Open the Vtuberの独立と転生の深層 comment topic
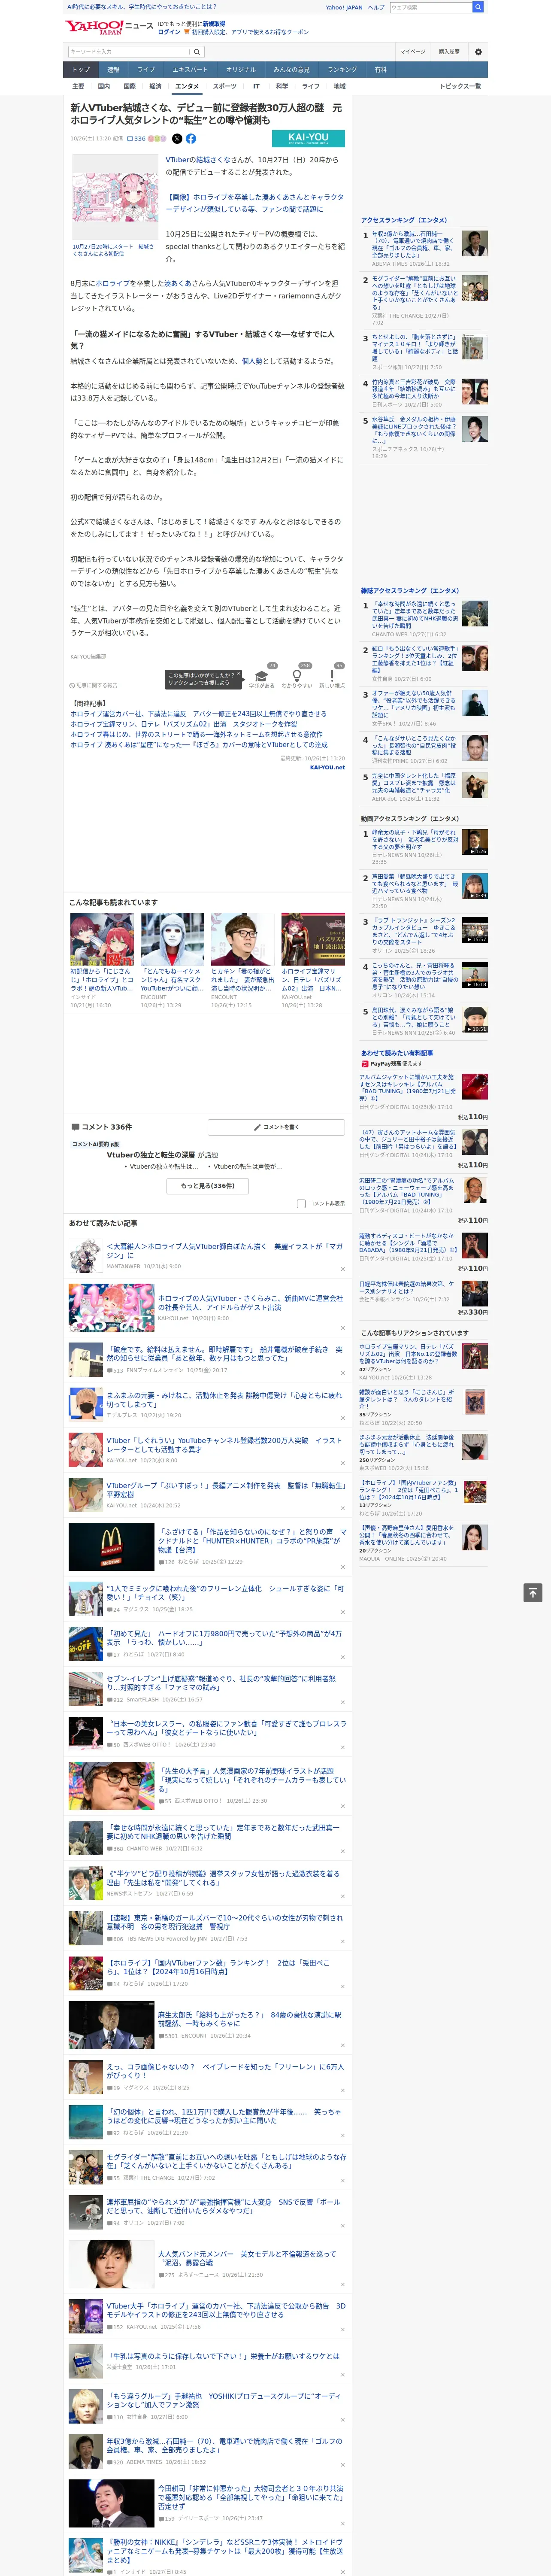The width and height of the screenshot is (551, 2576). (x=150, y=1155)
